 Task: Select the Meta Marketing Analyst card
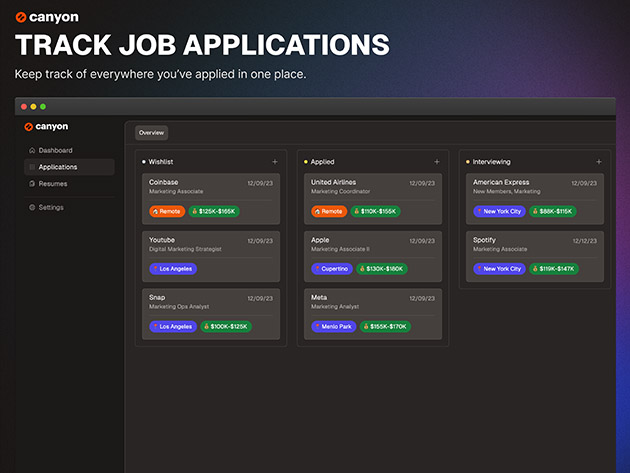click(372, 302)
